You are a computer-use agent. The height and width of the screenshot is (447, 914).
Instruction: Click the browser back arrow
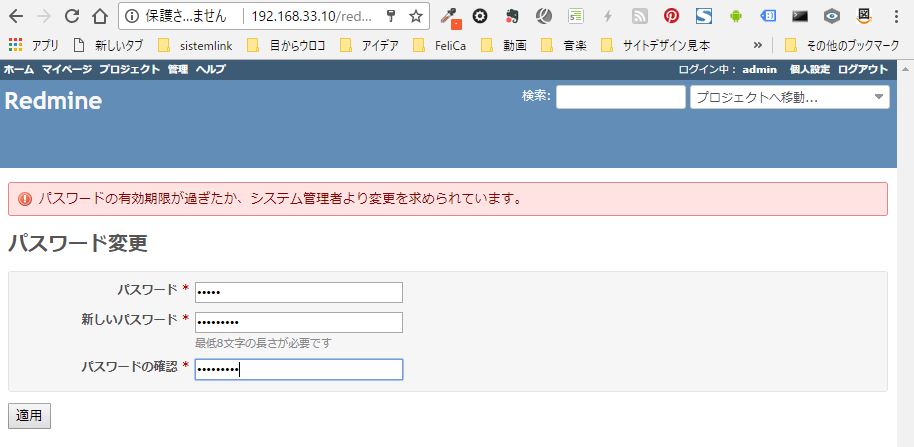[16, 16]
